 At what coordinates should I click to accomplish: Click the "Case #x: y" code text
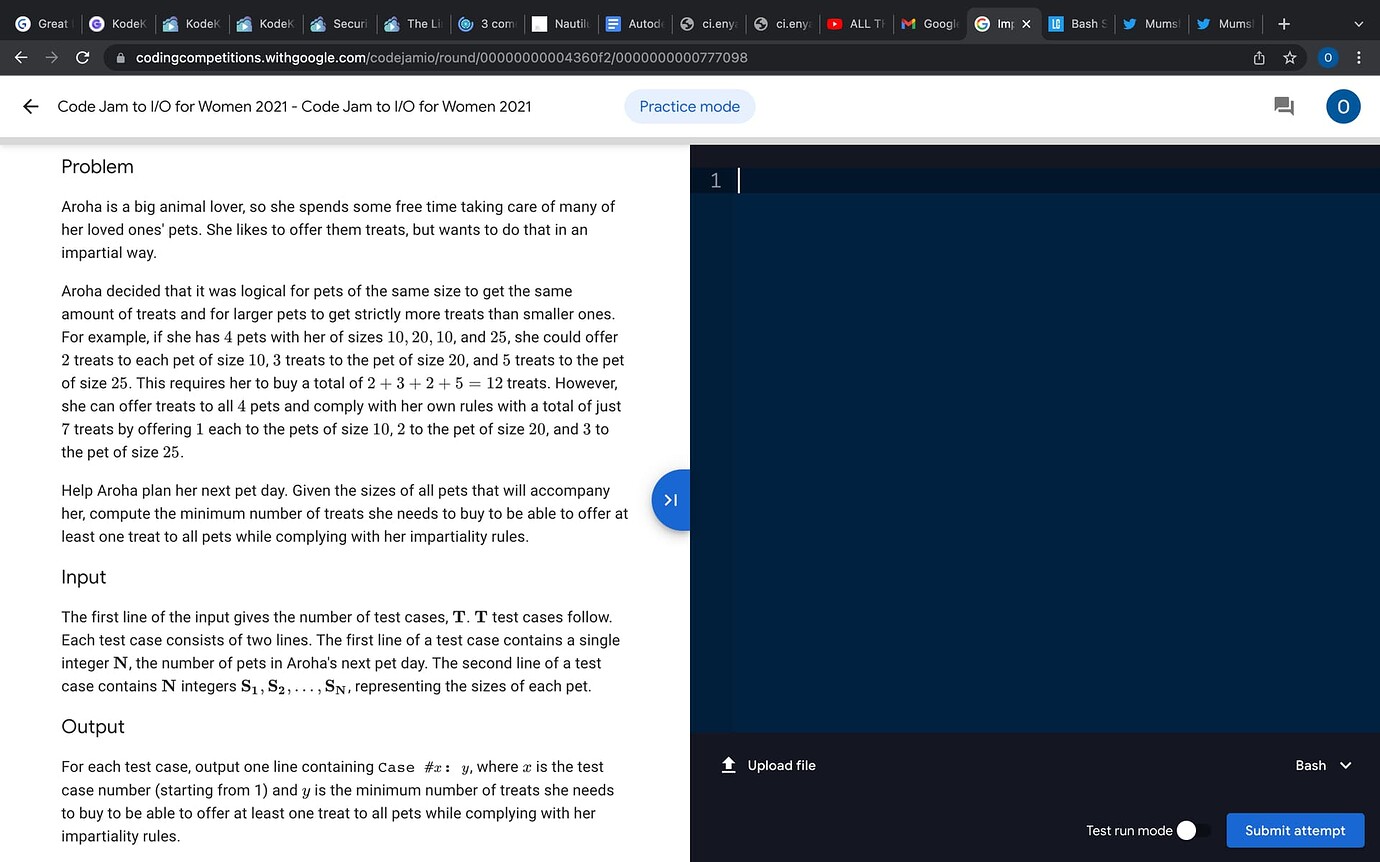[x=424, y=767]
